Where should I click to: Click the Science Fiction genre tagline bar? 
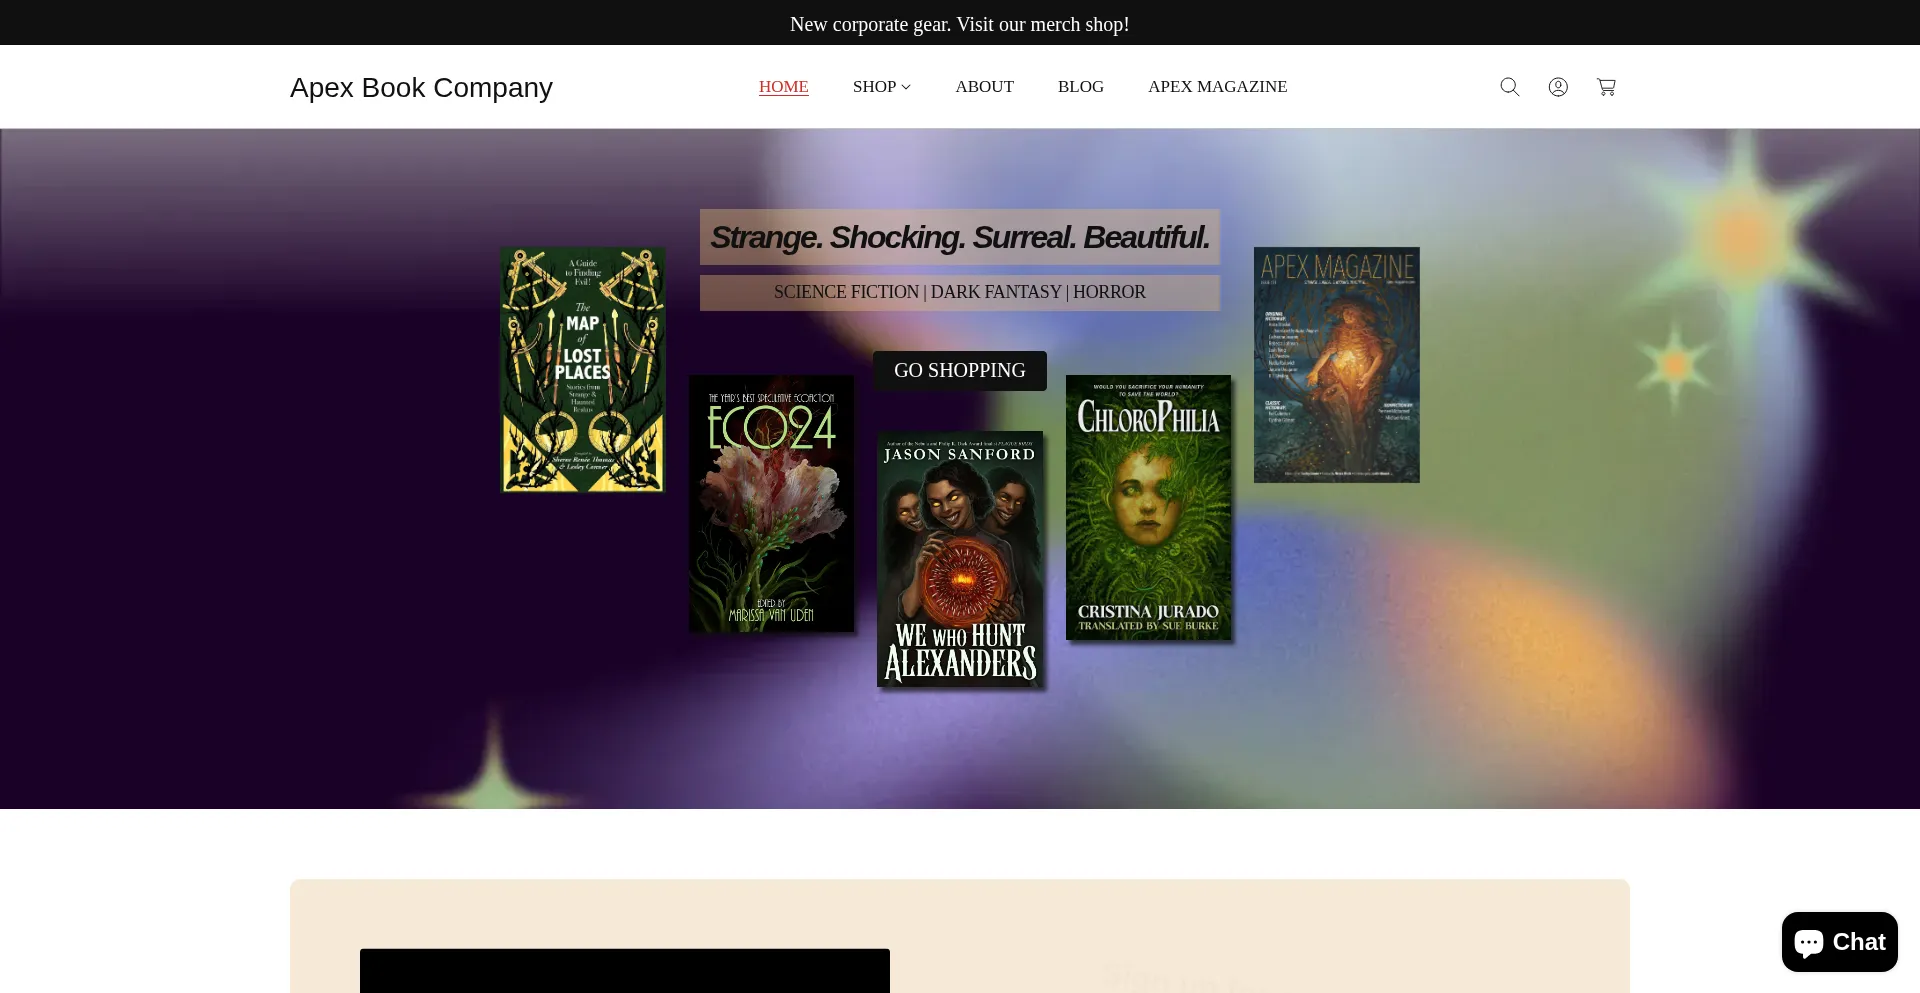coord(959,292)
